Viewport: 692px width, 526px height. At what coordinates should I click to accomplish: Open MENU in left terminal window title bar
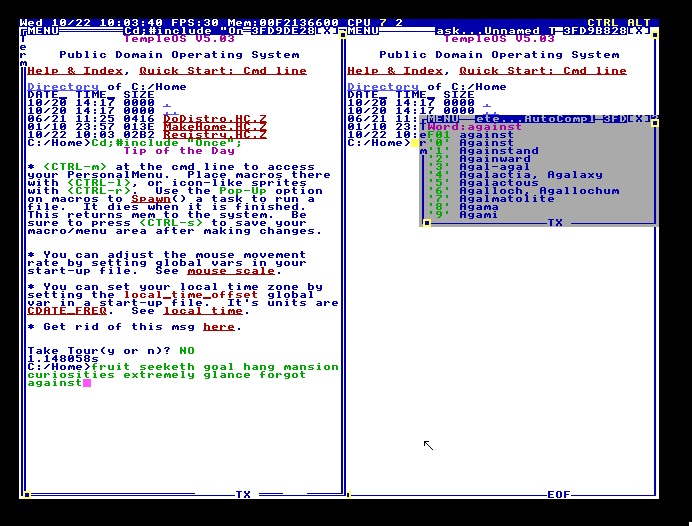43,31
